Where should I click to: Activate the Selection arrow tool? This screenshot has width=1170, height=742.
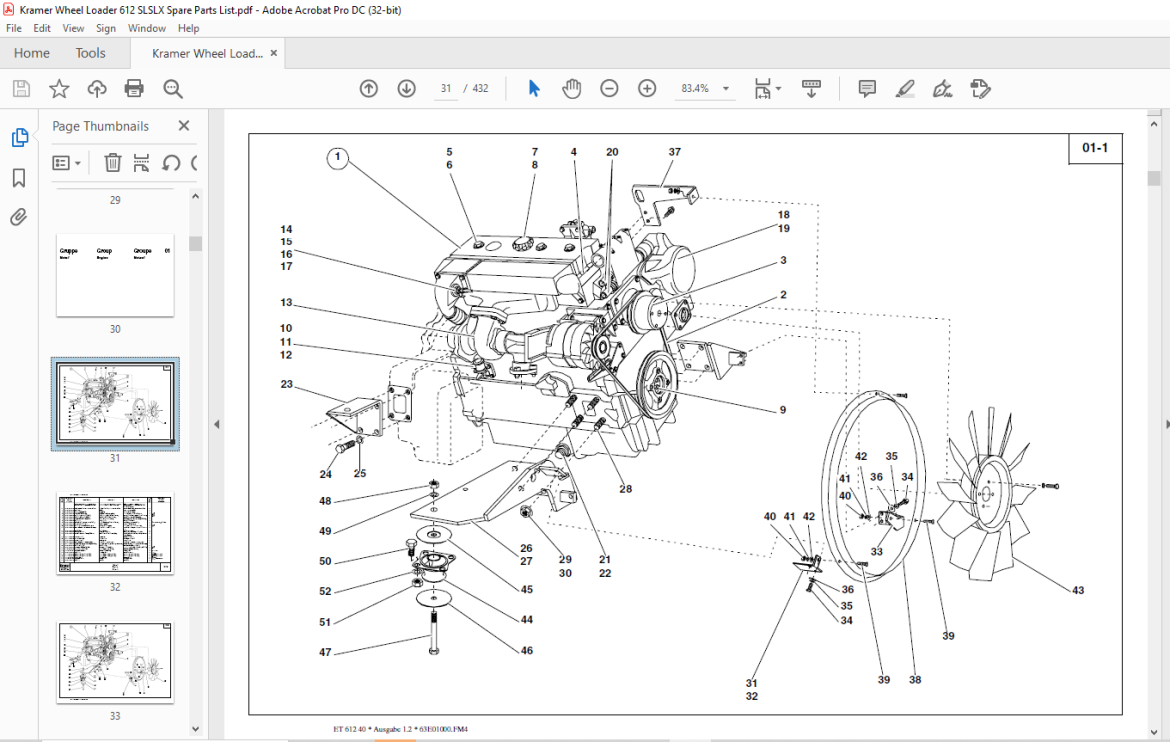pyautogui.click(x=534, y=89)
